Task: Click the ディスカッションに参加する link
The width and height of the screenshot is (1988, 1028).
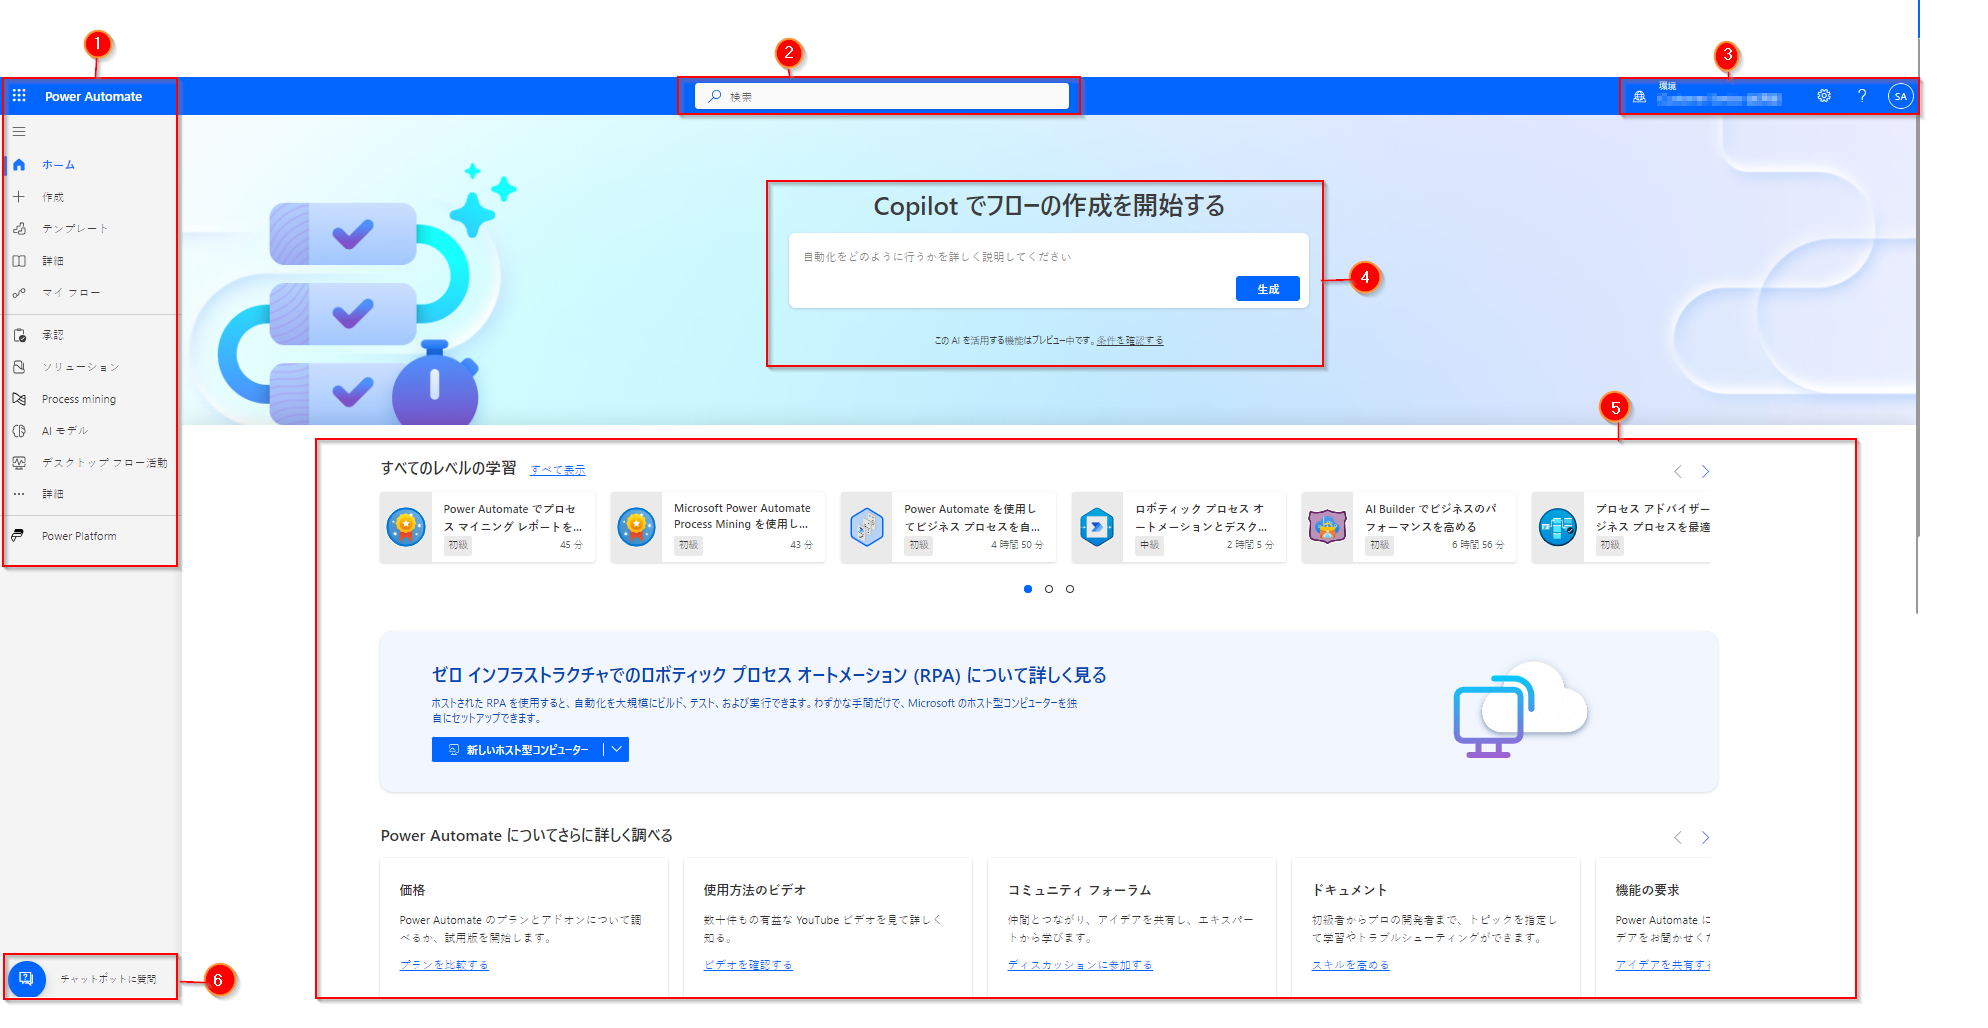Action: (x=1080, y=965)
